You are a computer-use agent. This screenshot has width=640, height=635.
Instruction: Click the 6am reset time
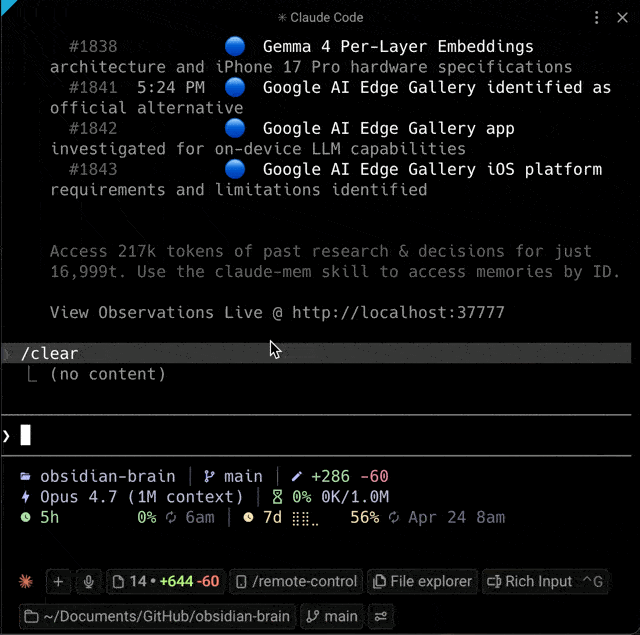200,517
